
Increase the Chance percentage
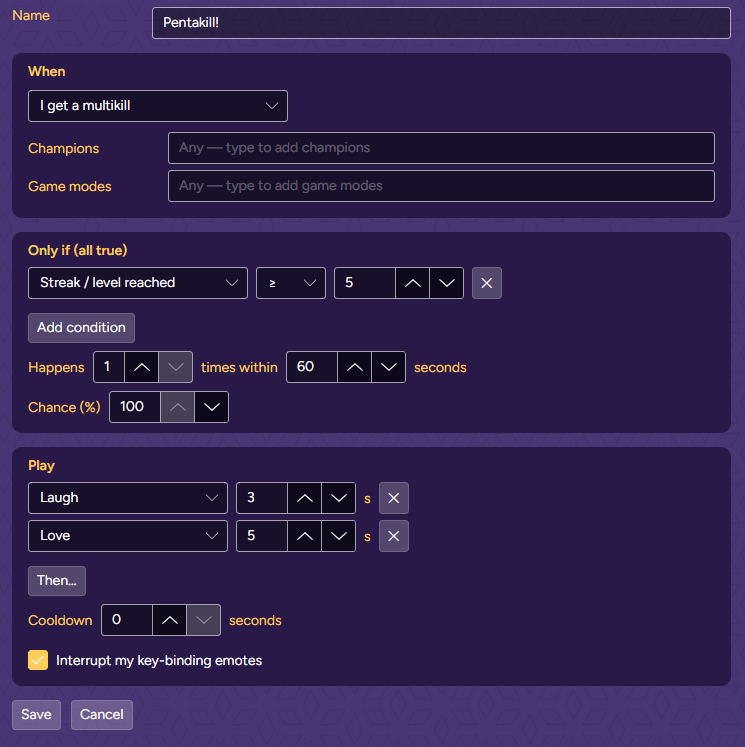[x=177, y=407]
